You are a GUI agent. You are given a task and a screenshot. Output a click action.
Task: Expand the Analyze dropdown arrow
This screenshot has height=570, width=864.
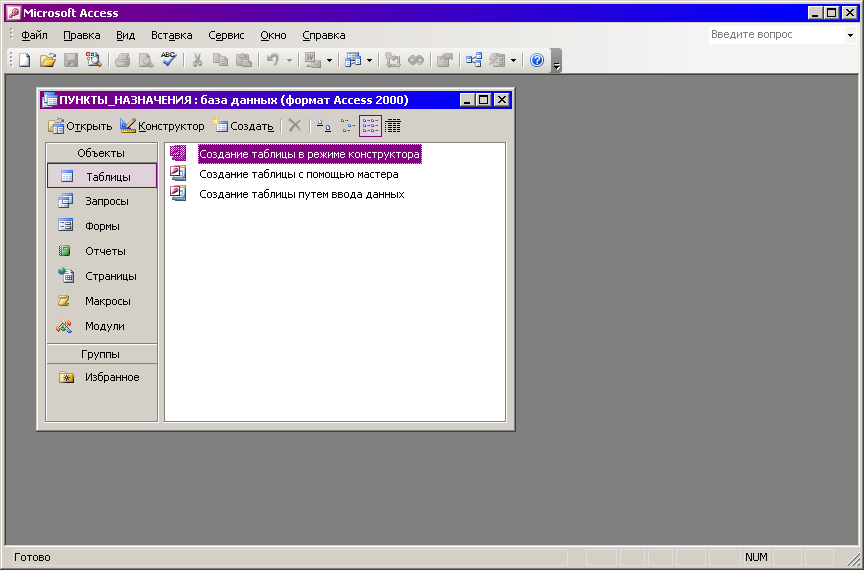pos(369,61)
